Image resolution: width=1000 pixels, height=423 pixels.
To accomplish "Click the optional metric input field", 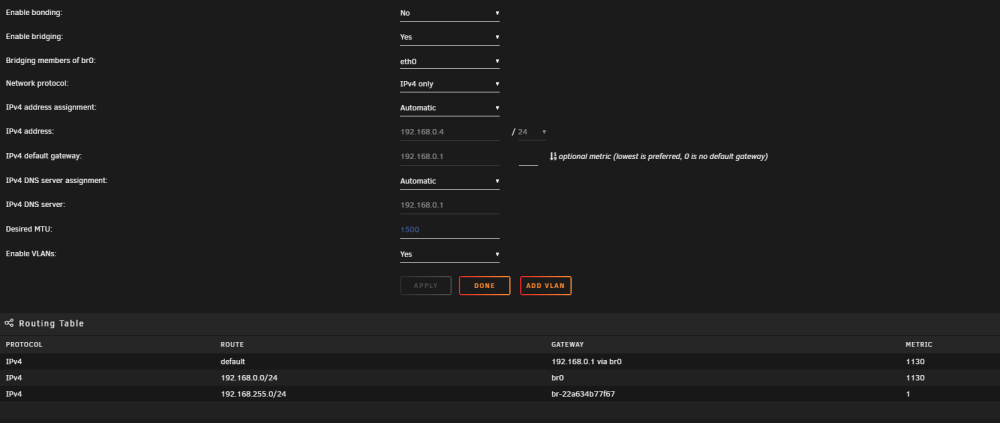I will 528,157.
